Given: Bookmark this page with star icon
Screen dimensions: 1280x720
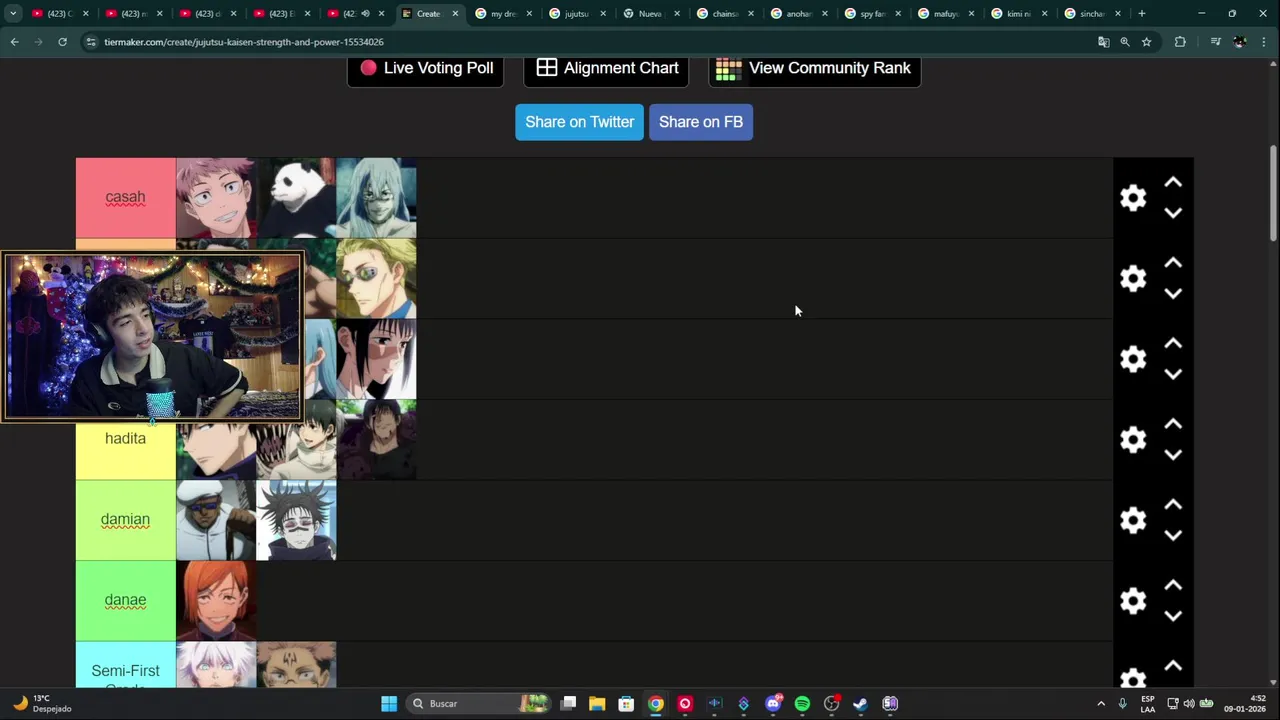Looking at the screenshot, I should (1146, 42).
